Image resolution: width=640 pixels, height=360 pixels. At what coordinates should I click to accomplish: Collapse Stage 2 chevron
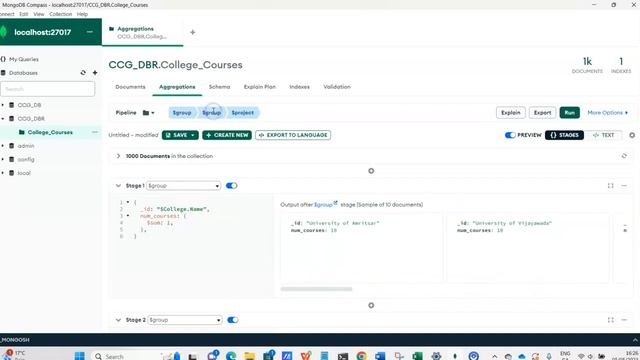pyautogui.click(x=118, y=320)
